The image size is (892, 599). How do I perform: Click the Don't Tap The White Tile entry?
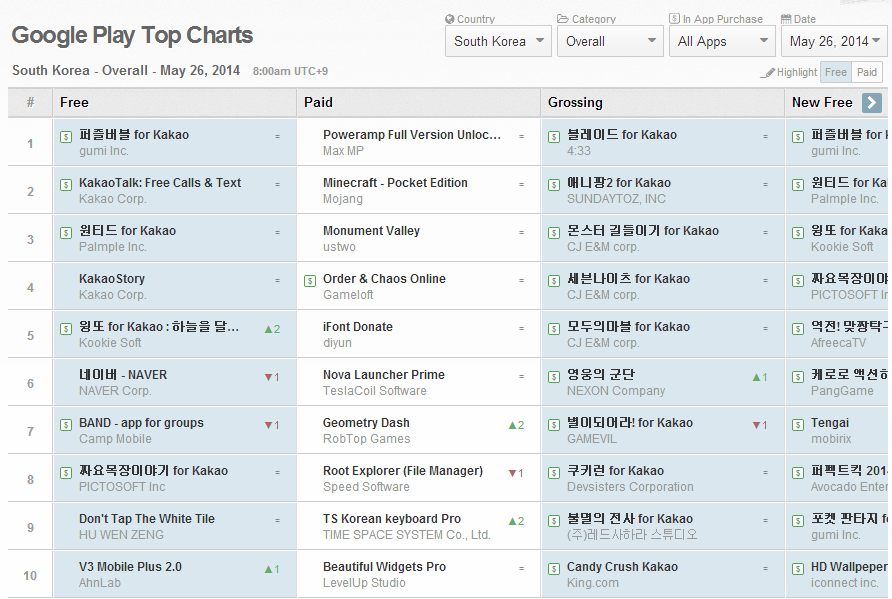[147, 519]
